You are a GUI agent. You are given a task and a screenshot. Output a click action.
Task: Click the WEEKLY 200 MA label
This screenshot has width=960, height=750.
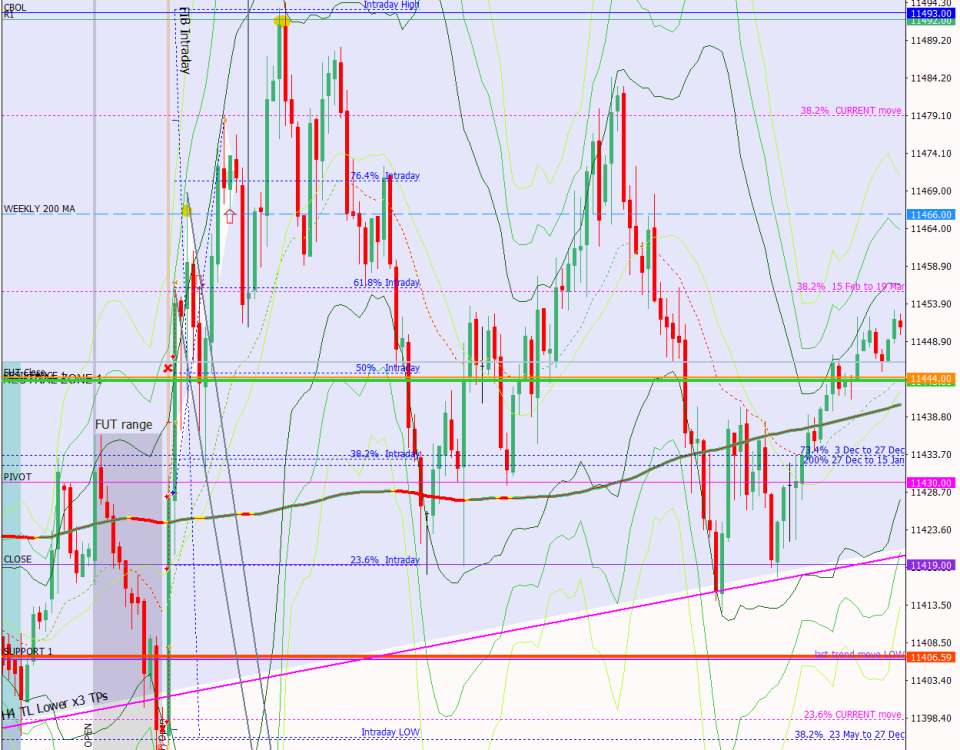click(40, 208)
